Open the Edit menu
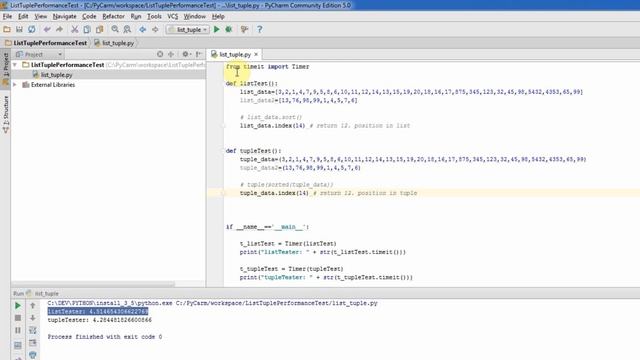Image resolution: width=640 pixels, height=360 pixels. [x=23, y=16]
